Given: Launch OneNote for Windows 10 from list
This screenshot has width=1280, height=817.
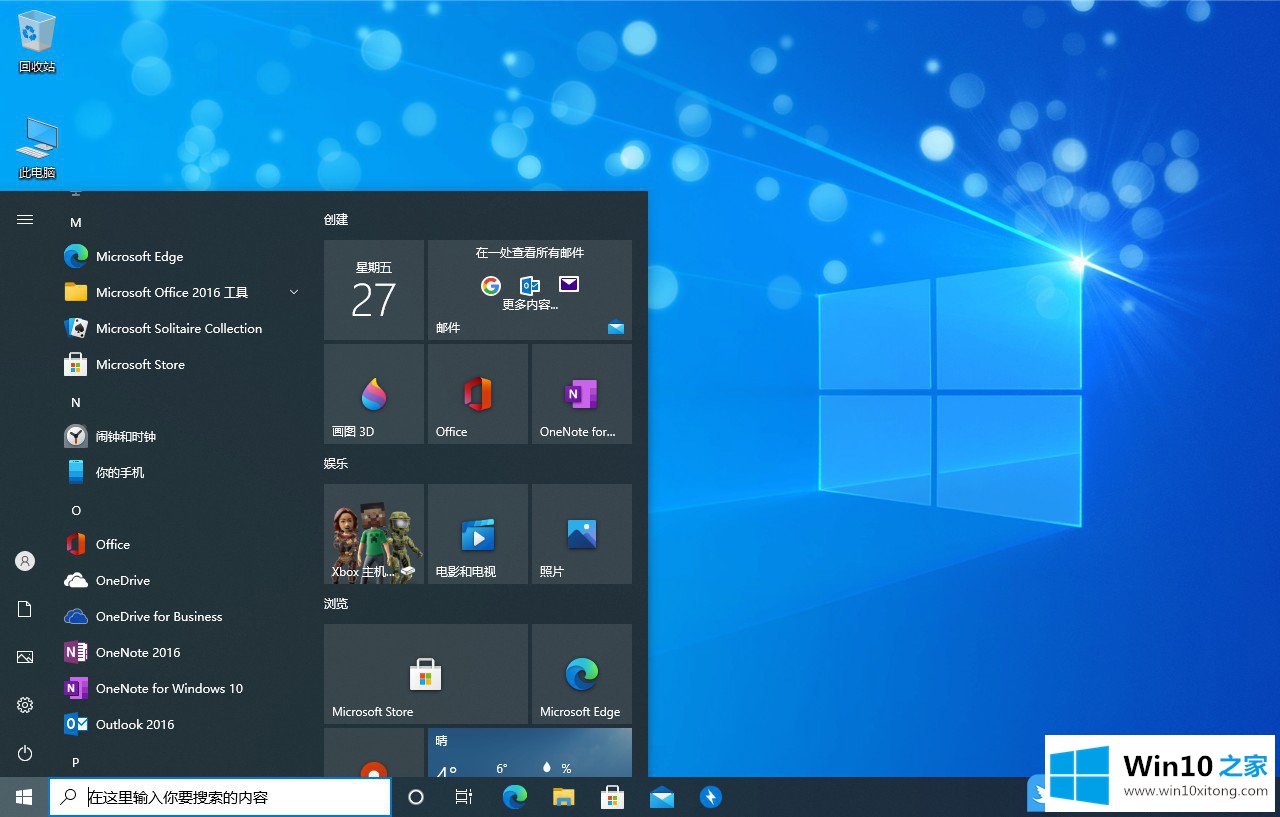Looking at the screenshot, I should [x=182, y=689].
